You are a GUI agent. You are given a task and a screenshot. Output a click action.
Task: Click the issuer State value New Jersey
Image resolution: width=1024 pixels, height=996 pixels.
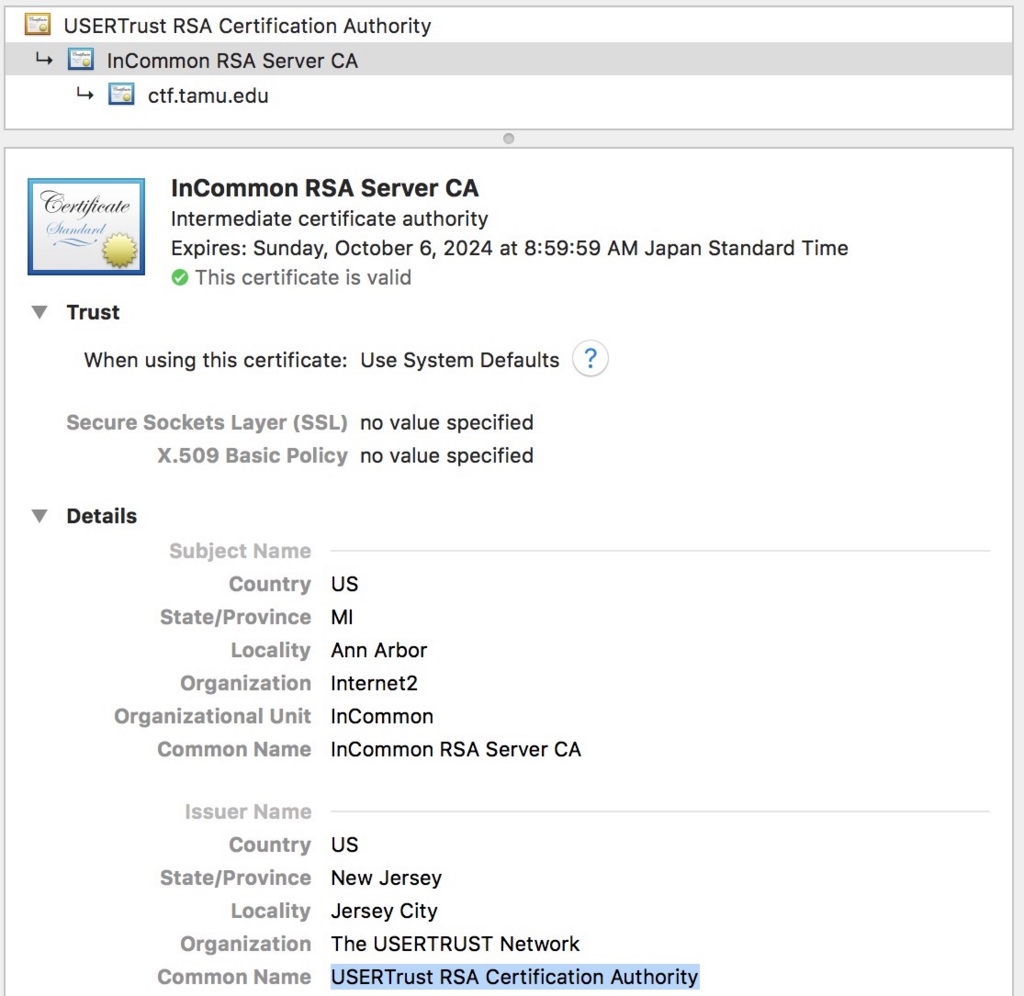pos(386,878)
